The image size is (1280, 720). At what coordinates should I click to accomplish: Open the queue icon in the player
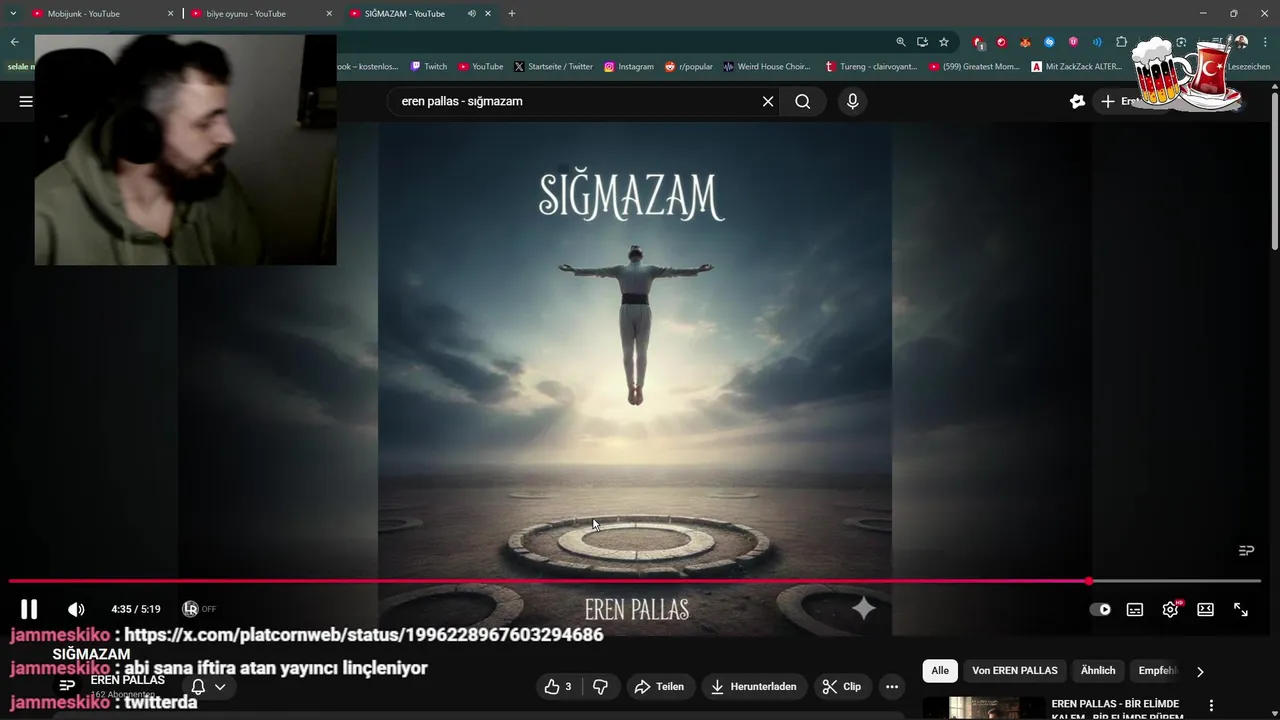click(1246, 550)
